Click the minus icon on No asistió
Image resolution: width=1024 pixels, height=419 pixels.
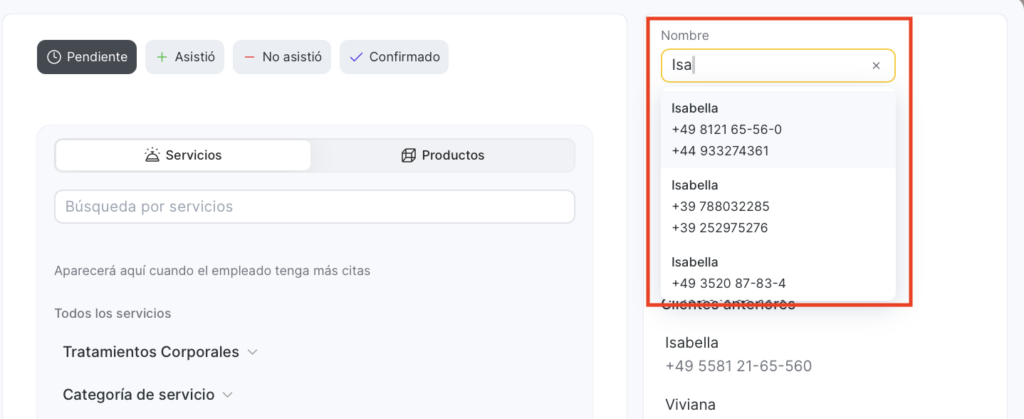pyautogui.click(x=249, y=57)
